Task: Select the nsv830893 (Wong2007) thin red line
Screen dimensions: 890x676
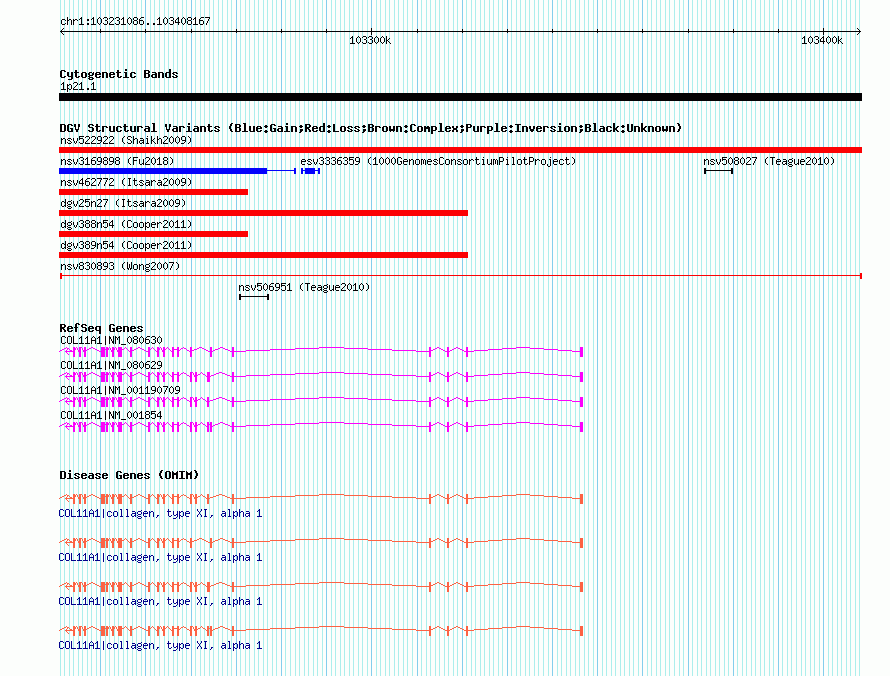Action: click(461, 276)
